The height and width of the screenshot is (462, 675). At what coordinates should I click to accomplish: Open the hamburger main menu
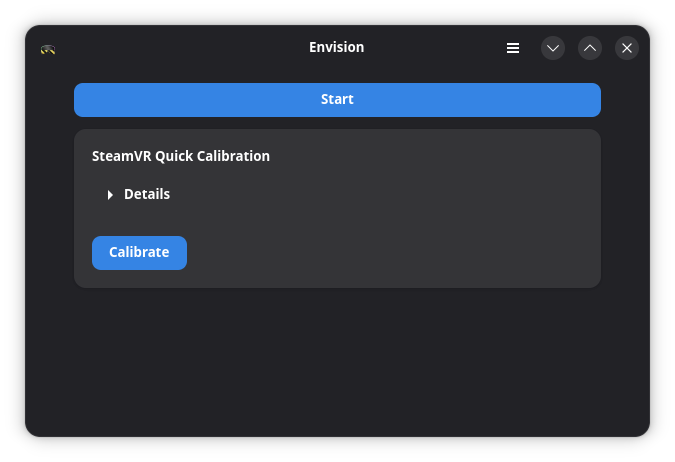coord(512,48)
